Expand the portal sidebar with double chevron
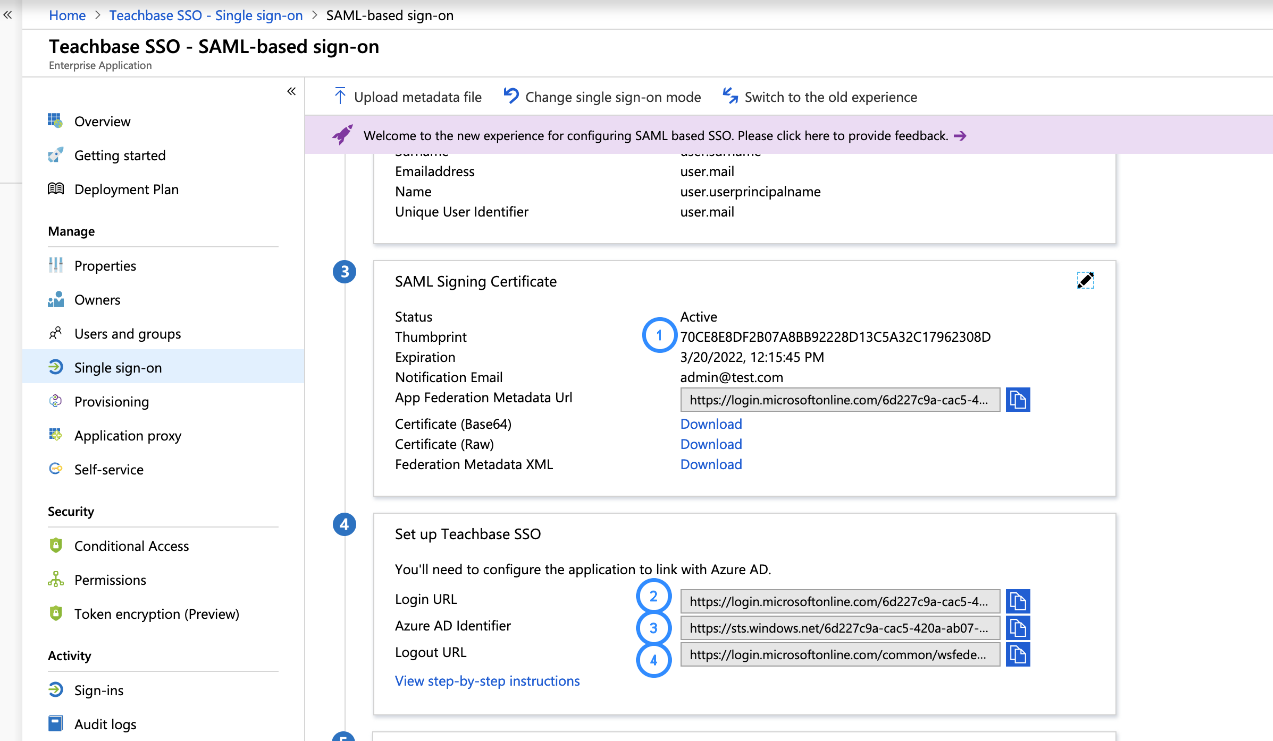This screenshot has height=741, width=1273. 8,16
